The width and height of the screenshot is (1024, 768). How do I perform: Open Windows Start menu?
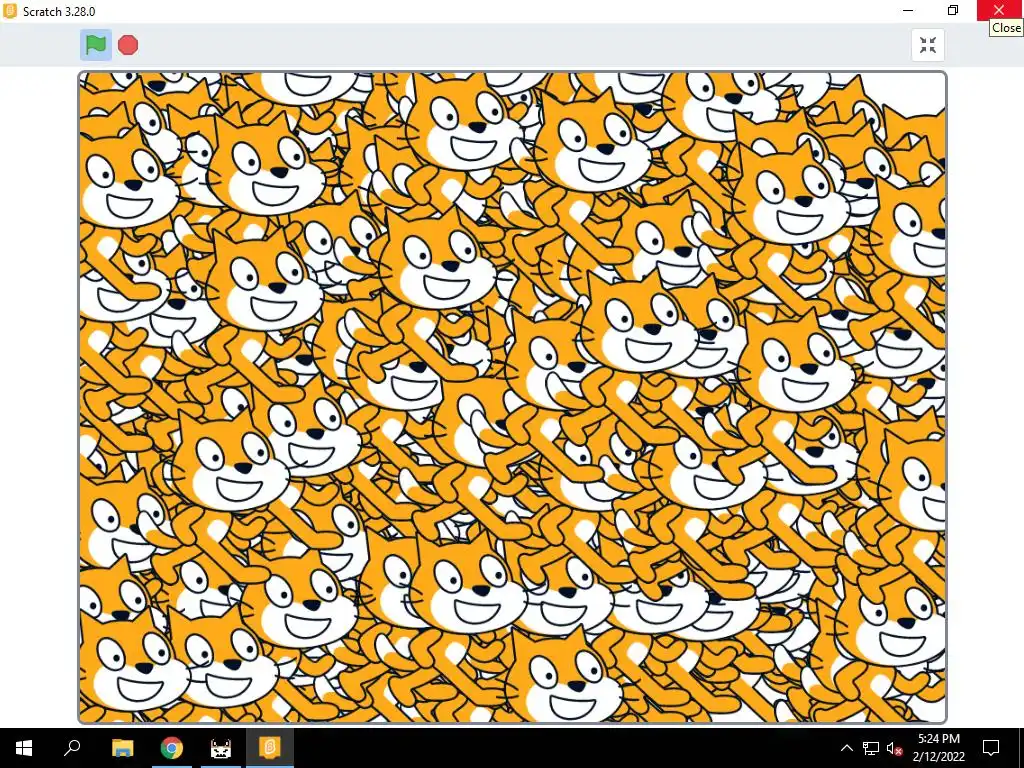coord(24,748)
